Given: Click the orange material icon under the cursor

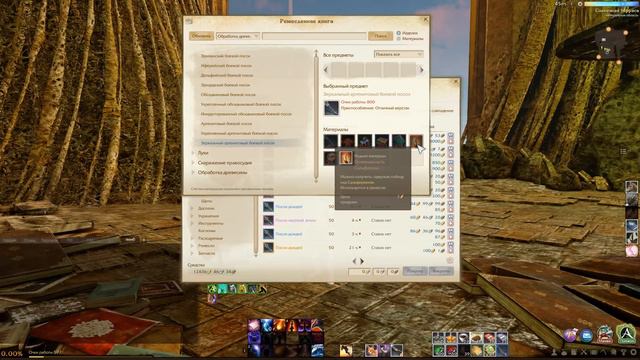Looking at the screenshot, I should pyautogui.click(x=416, y=141).
